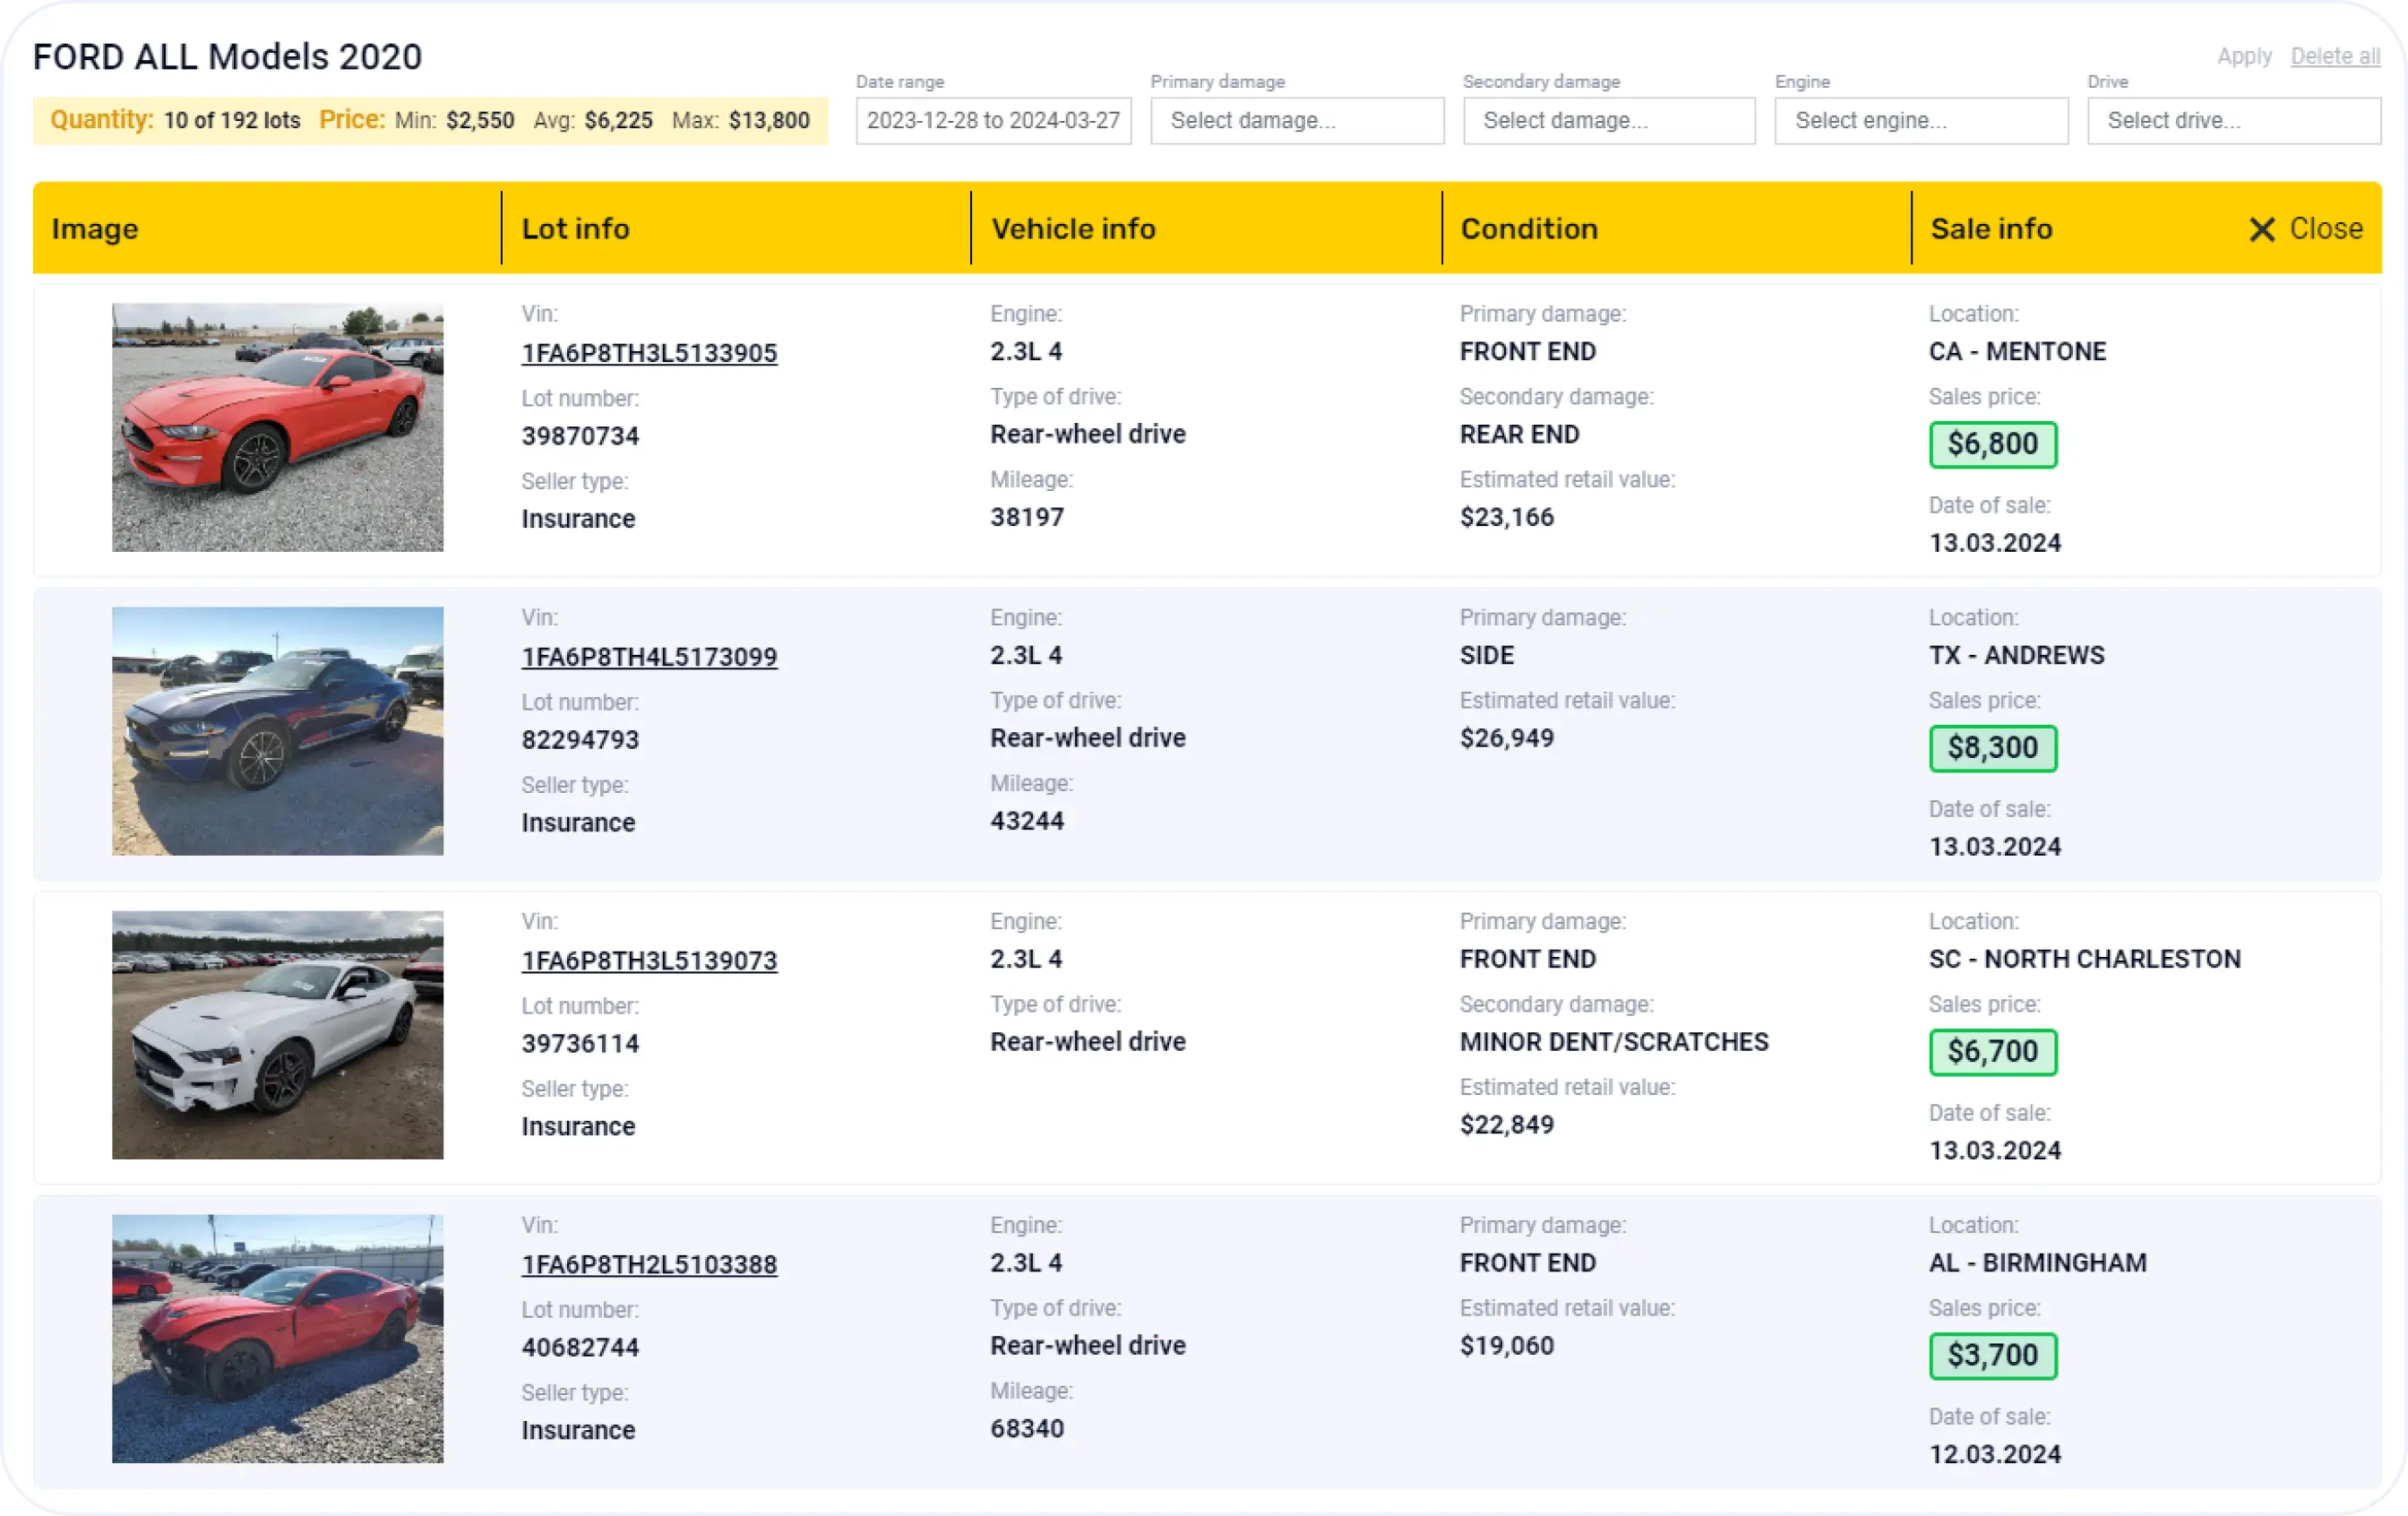Viewport: 2408px width, 1516px height.
Task: Click the Date range input field
Action: point(992,121)
